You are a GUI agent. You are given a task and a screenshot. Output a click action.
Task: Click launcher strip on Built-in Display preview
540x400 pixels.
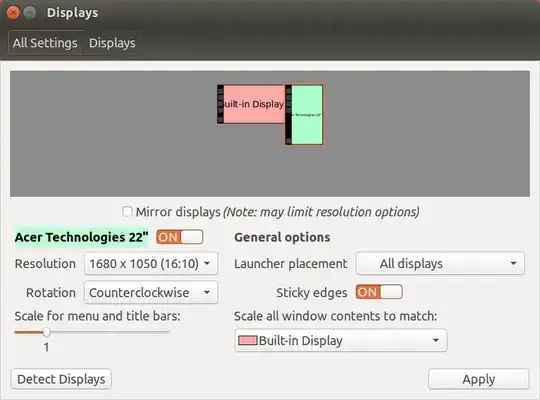click(220, 104)
